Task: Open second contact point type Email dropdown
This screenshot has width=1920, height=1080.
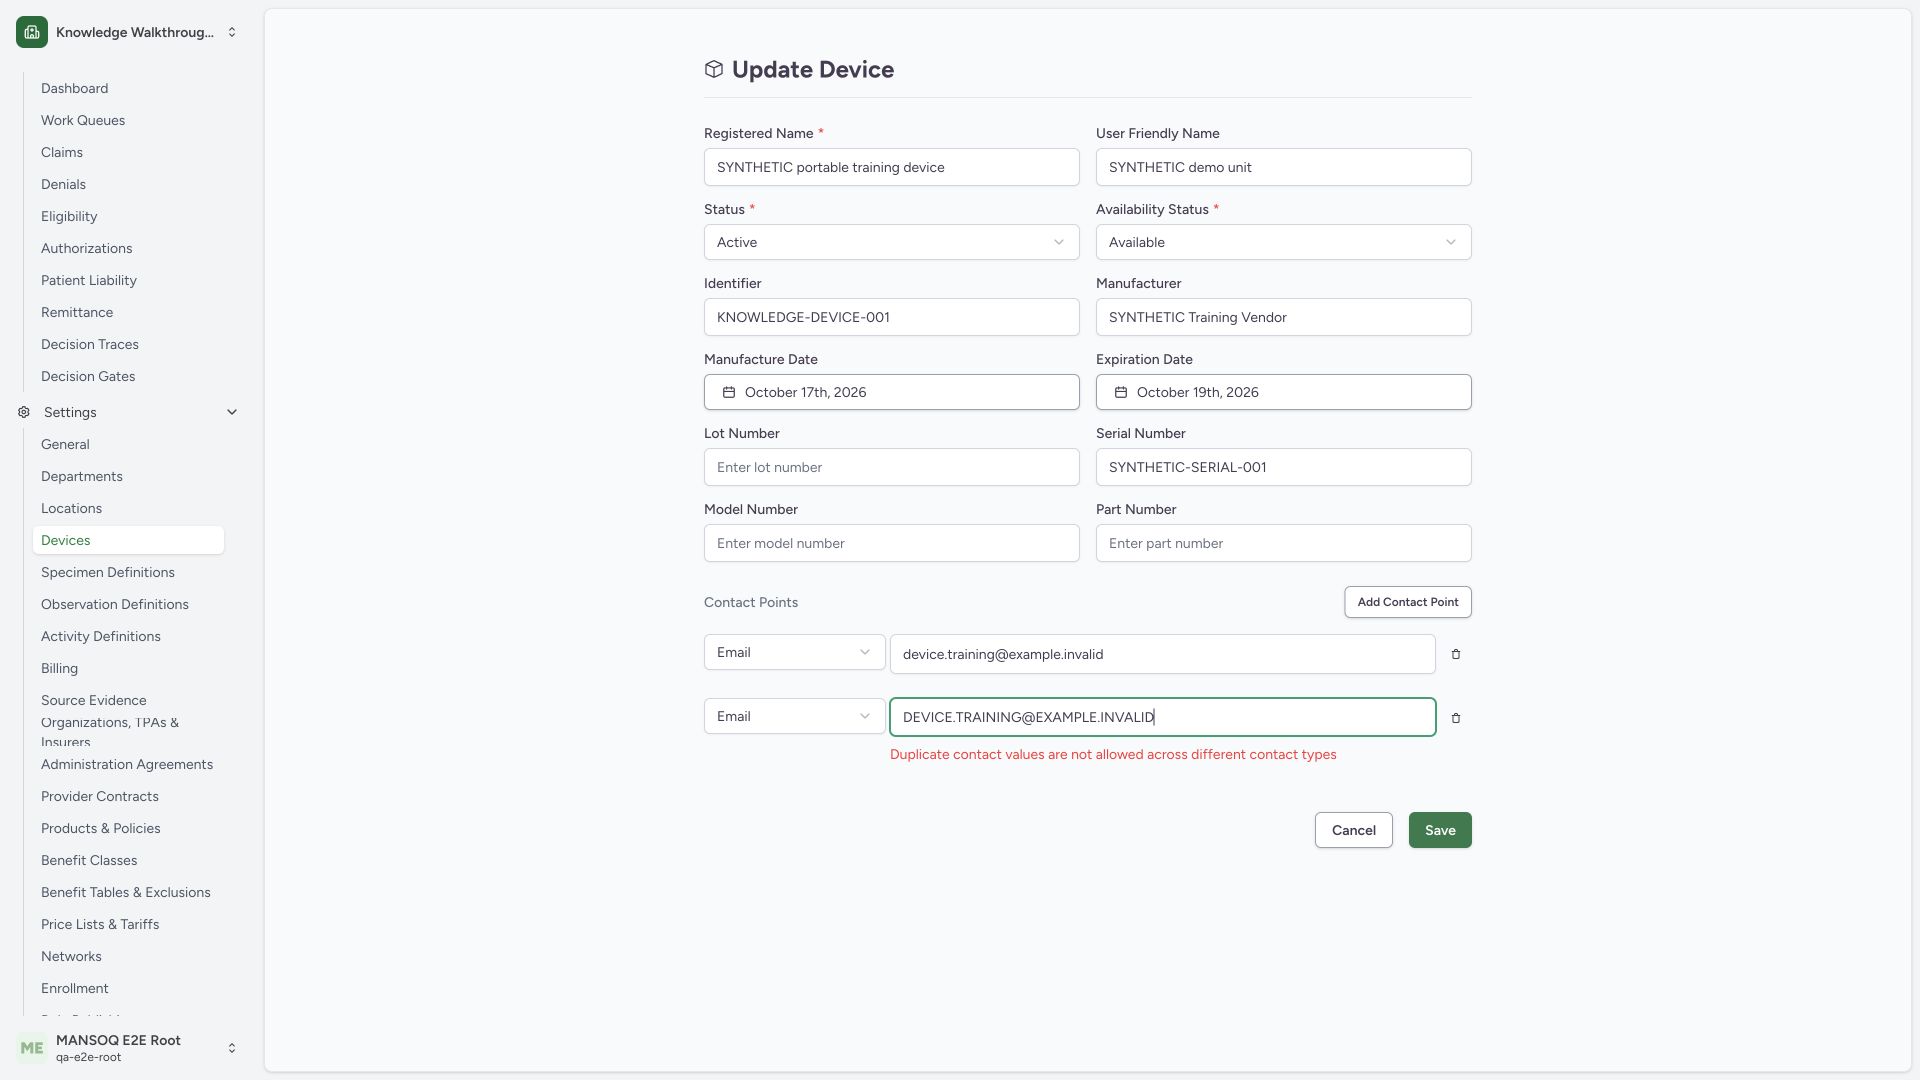Action: 795,716
